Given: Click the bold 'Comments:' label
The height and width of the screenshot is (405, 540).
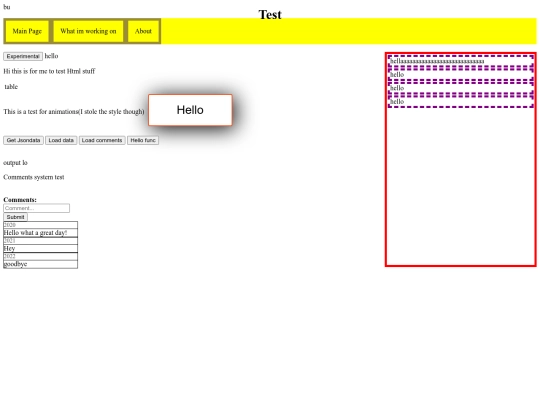Looking at the screenshot, I should pos(20,200).
